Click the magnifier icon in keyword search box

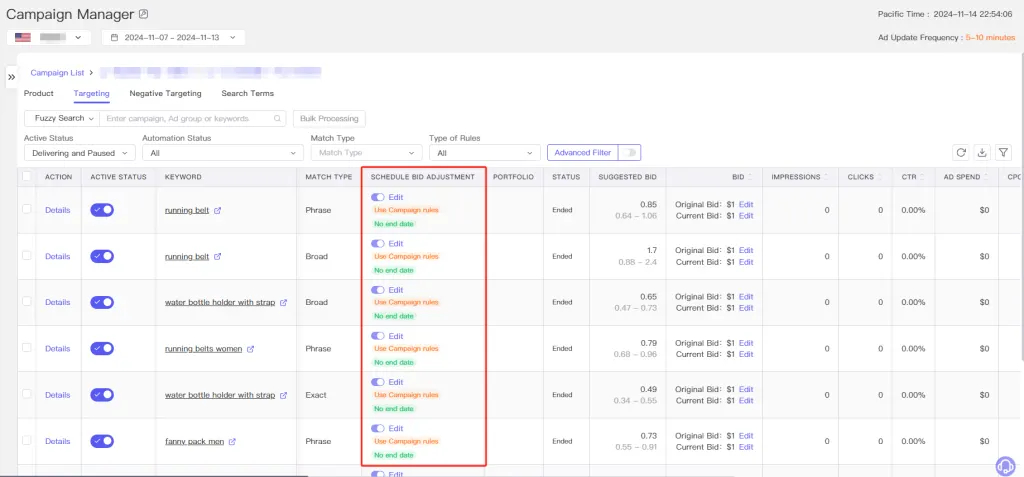pos(277,118)
